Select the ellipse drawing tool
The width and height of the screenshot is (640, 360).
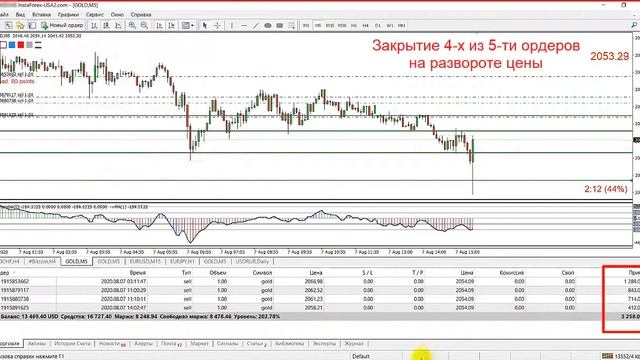[268, 25]
